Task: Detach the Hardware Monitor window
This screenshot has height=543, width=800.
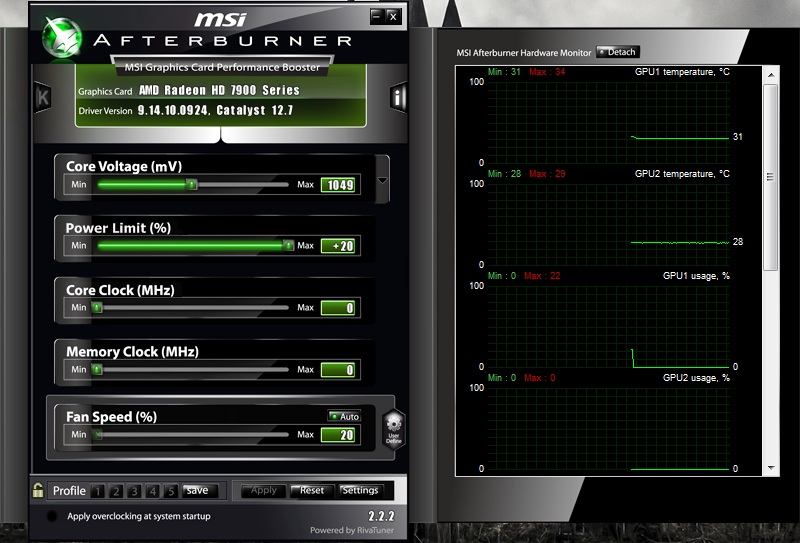Action: [x=617, y=52]
